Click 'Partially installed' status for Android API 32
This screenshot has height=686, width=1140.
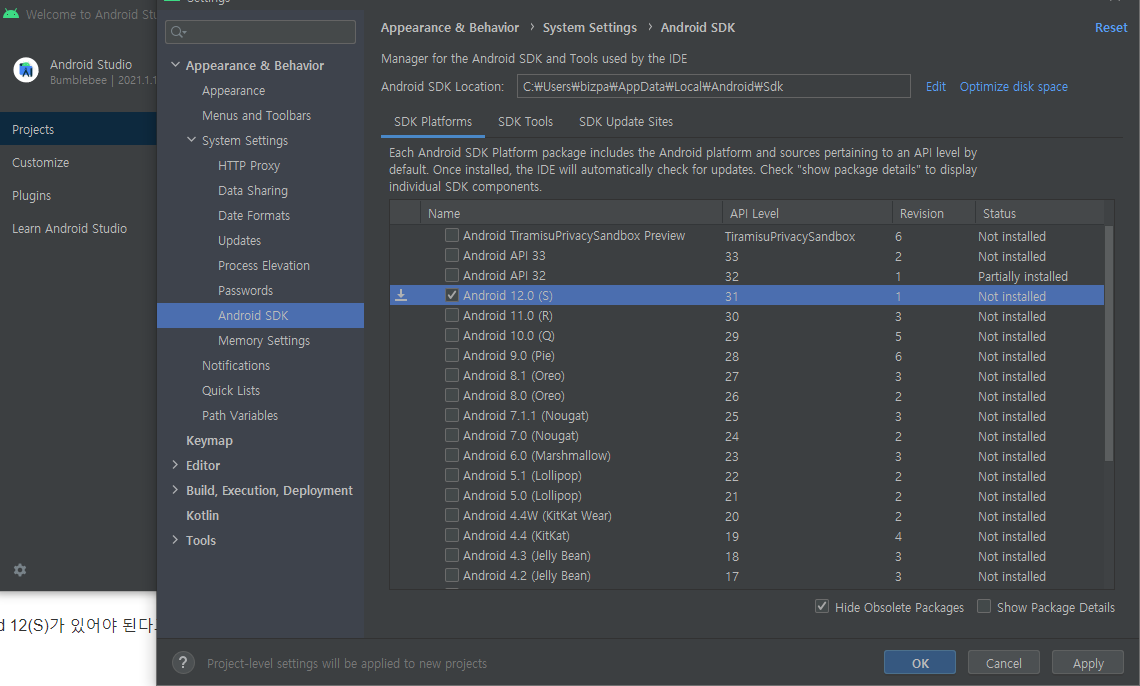(x=1022, y=276)
